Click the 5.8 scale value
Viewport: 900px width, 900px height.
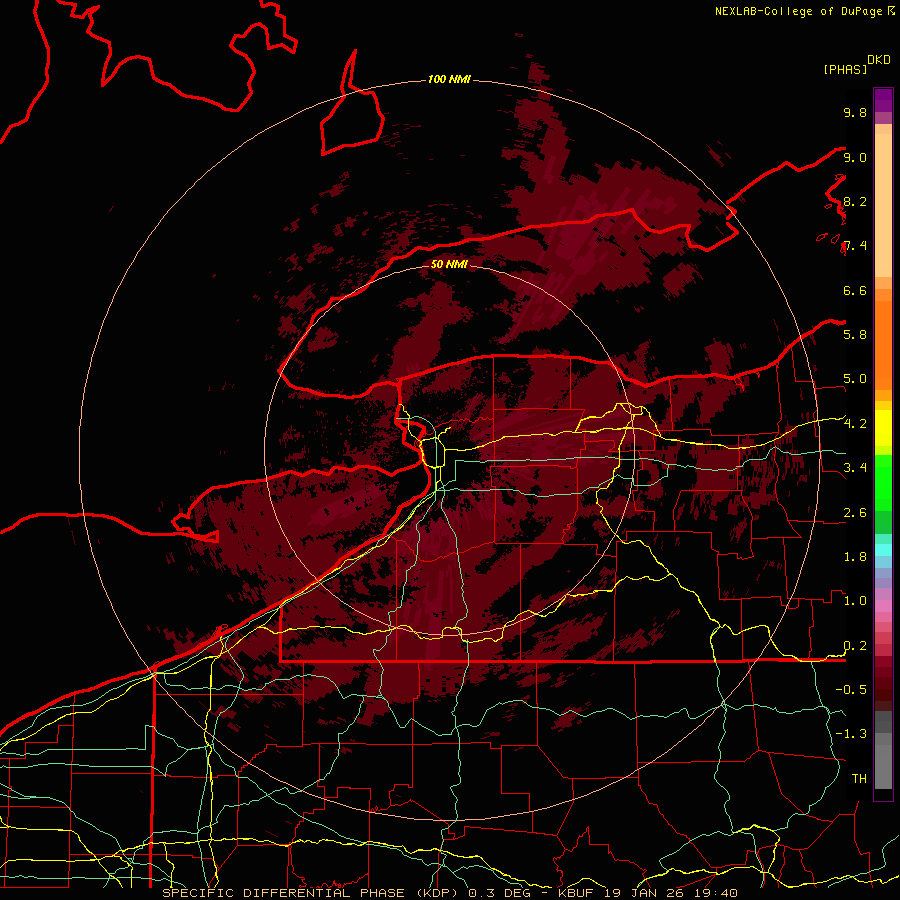tap(855, 334)
